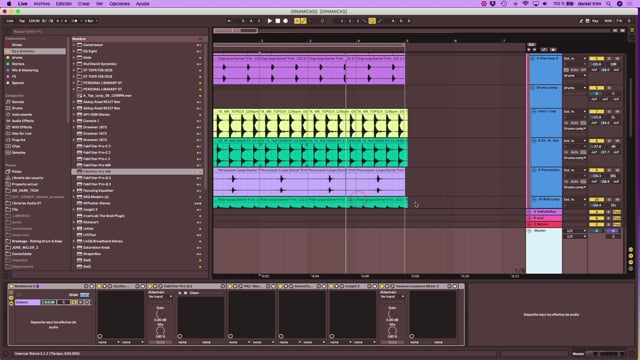The image size is (640, 360).
Task: Click the yellow drums collection color dot
Action: [x=8, y=58]
